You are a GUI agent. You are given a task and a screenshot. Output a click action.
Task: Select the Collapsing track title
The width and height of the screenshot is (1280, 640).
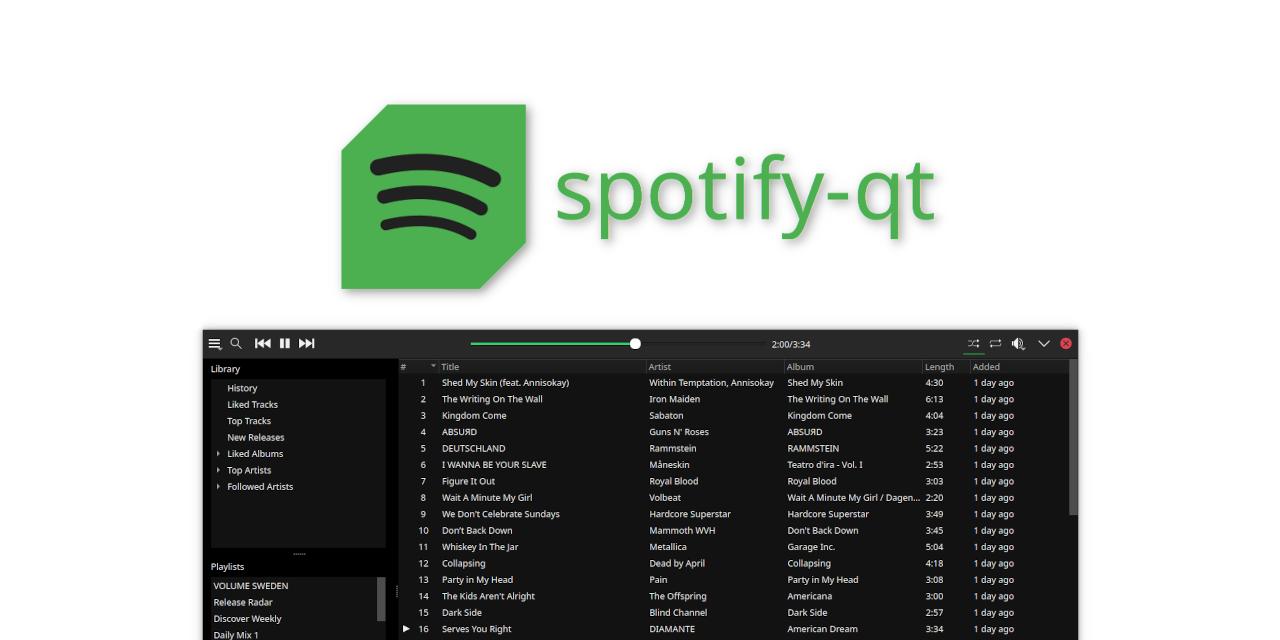click(x=464, y=564)
